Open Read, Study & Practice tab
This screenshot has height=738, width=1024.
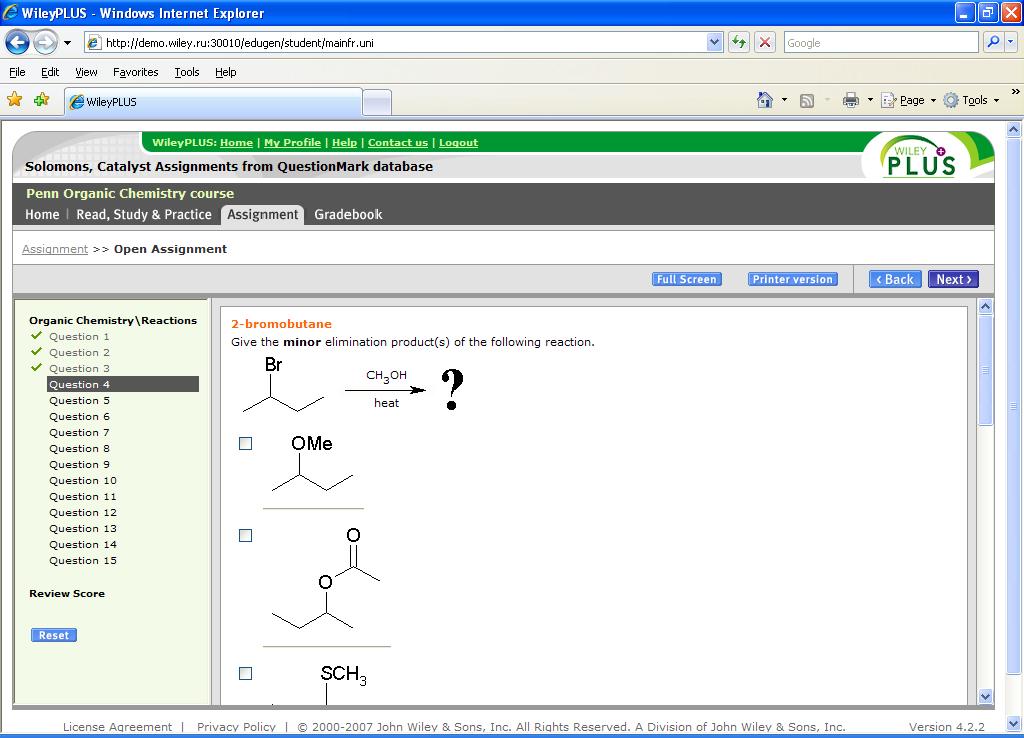tap(144, 214)
